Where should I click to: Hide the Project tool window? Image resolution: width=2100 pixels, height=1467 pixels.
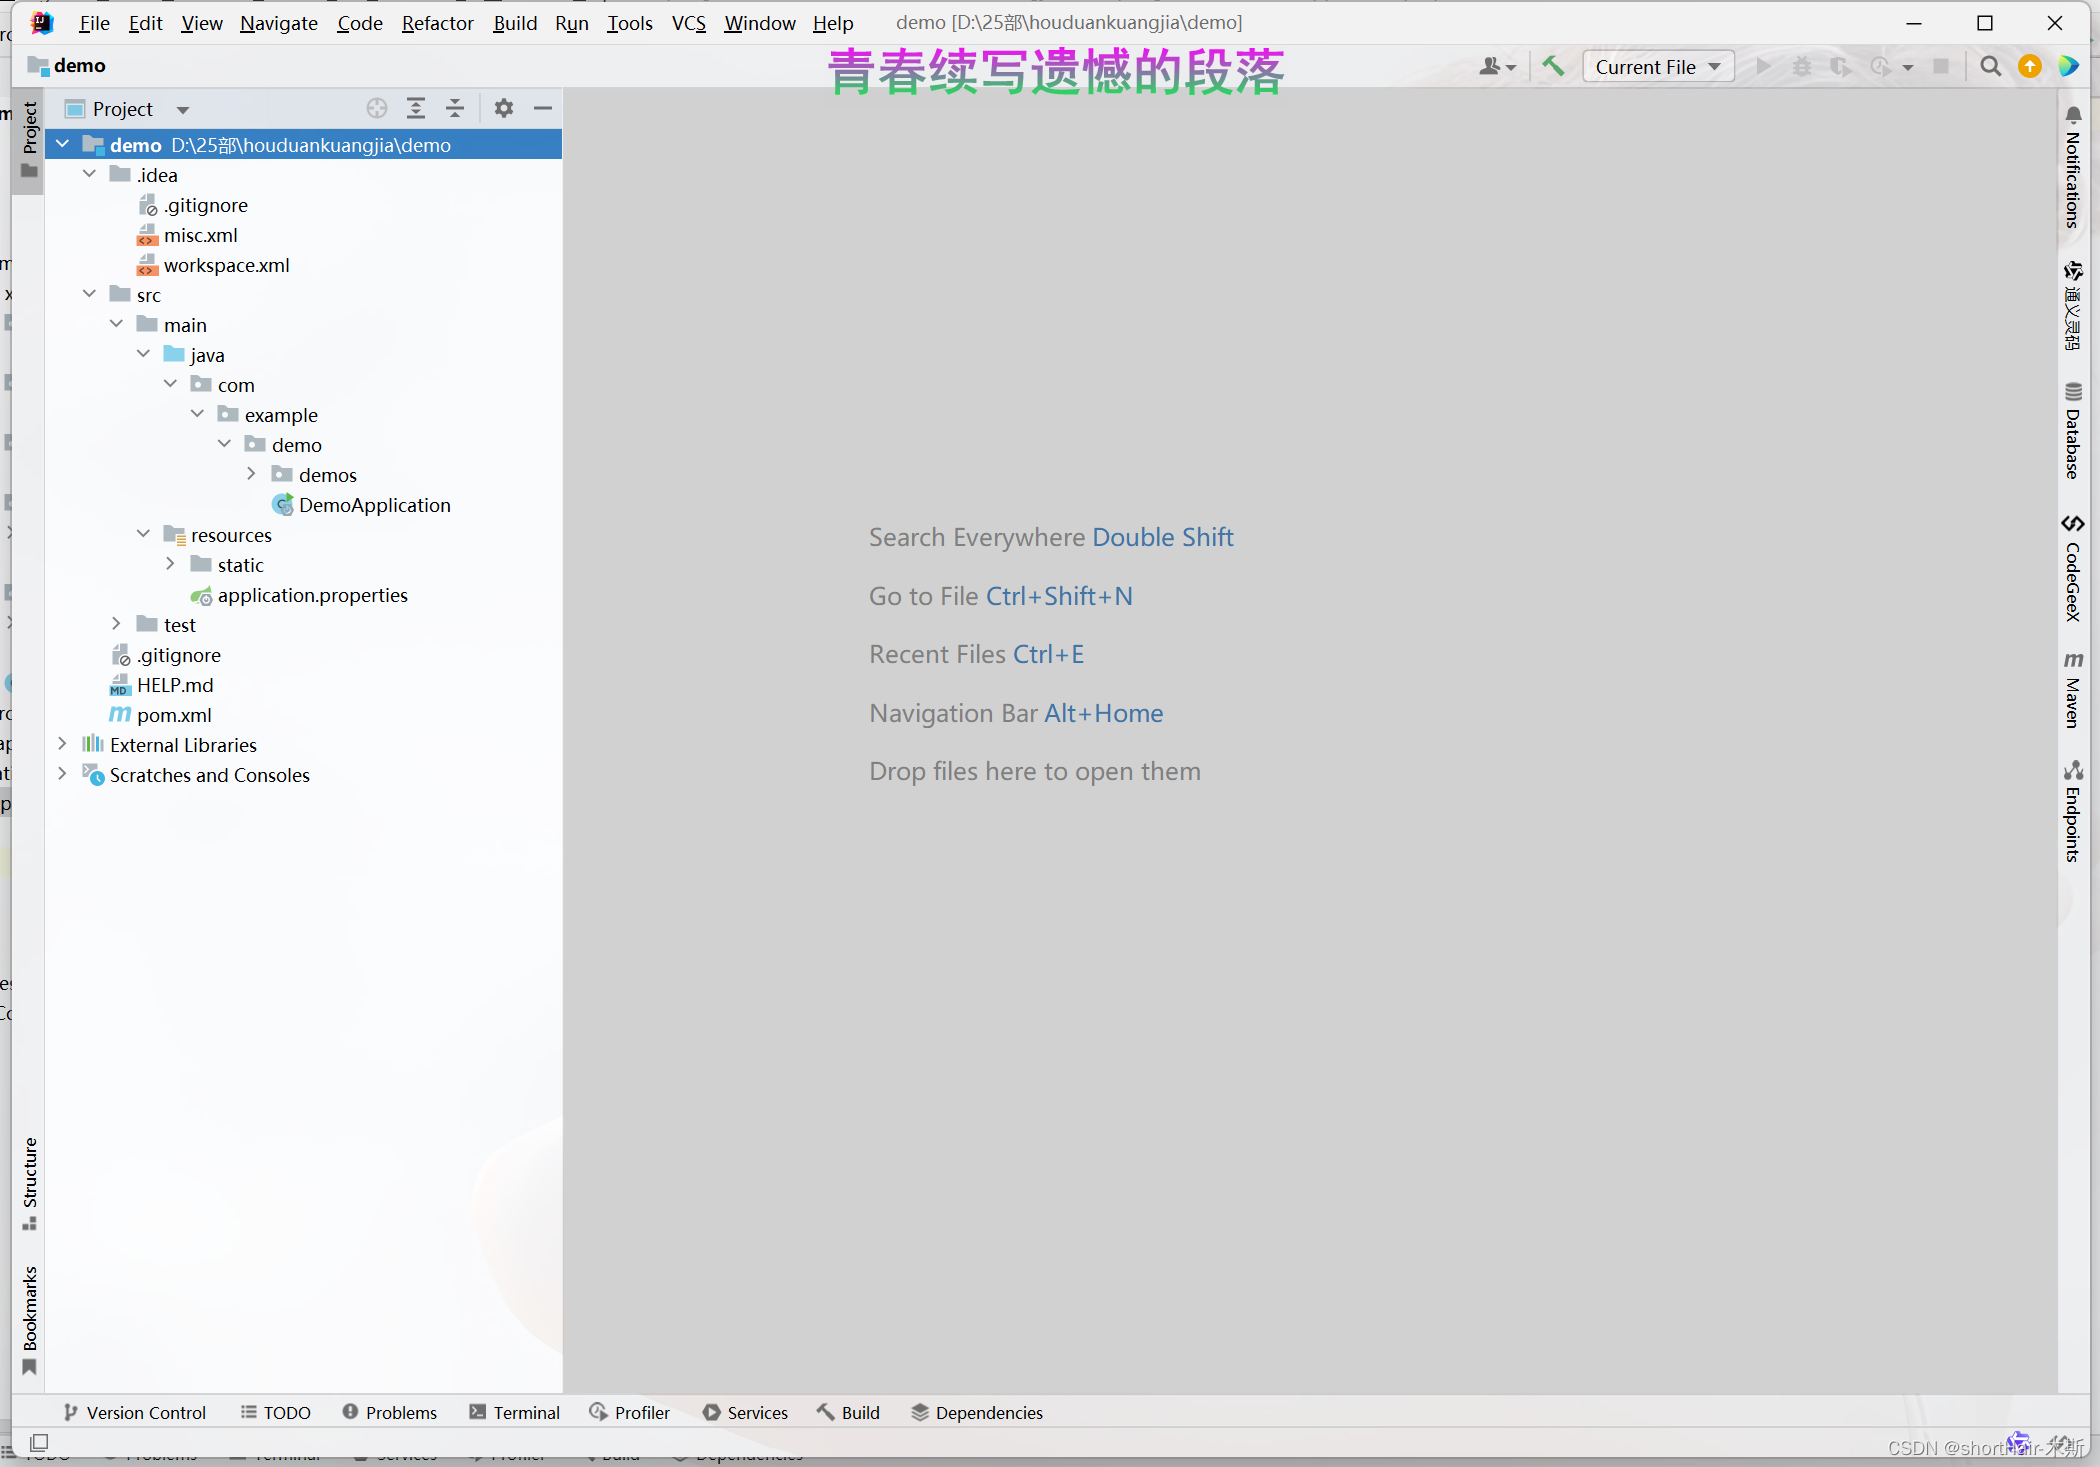point(543,108)
